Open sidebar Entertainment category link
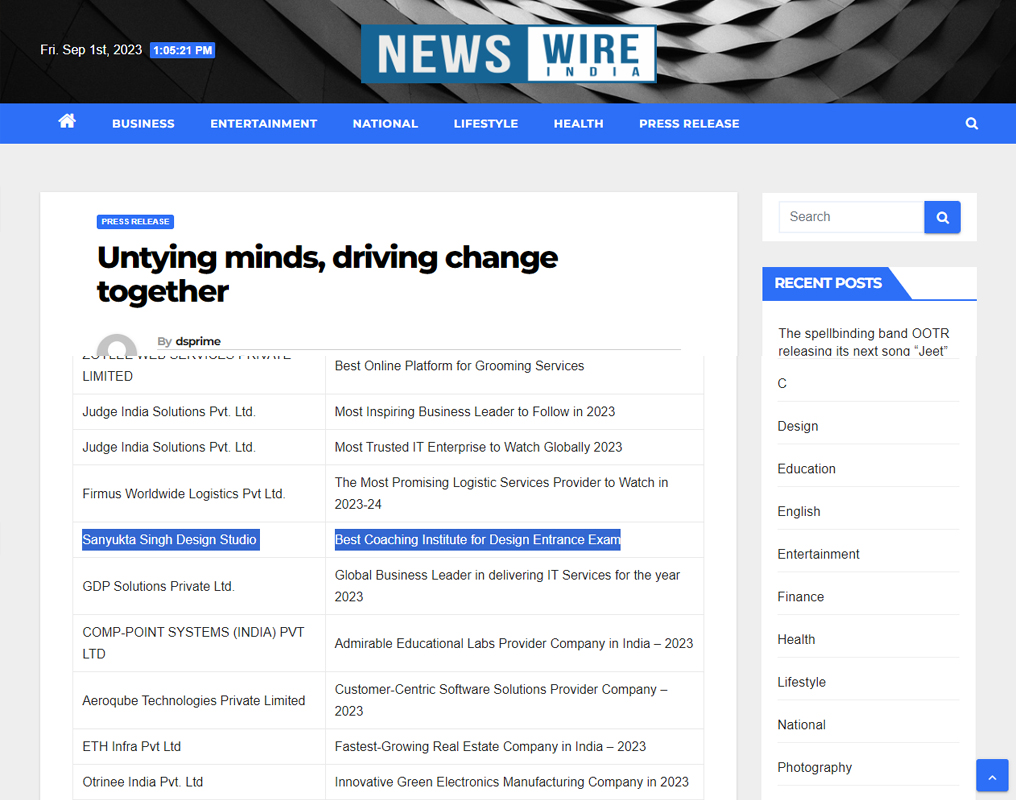 coord(818,554)
